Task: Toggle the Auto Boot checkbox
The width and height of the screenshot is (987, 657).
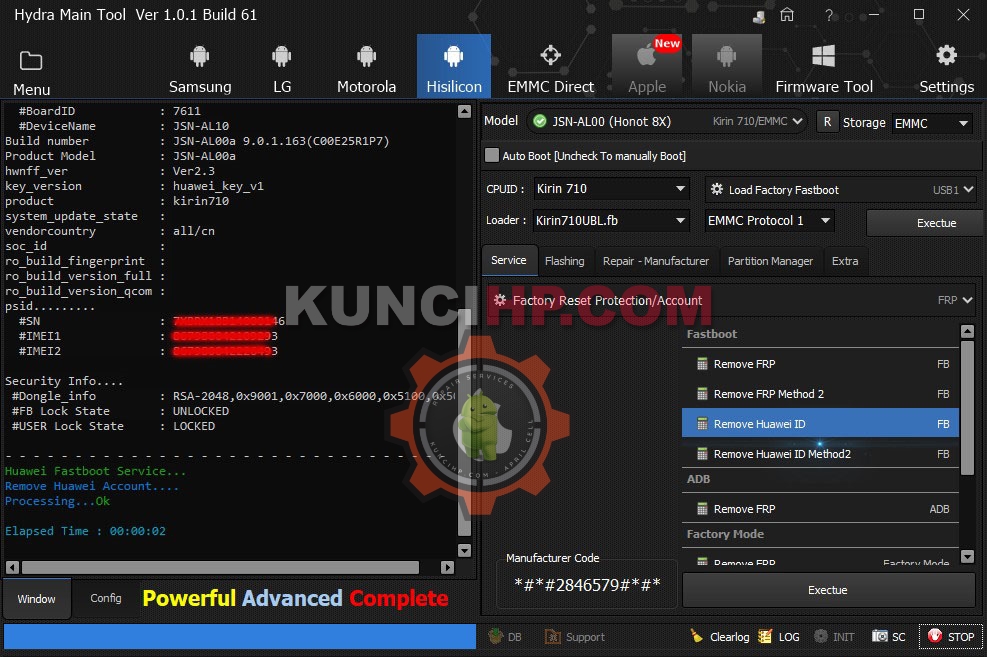Action: pyautogui.click(x=492, y=155)
